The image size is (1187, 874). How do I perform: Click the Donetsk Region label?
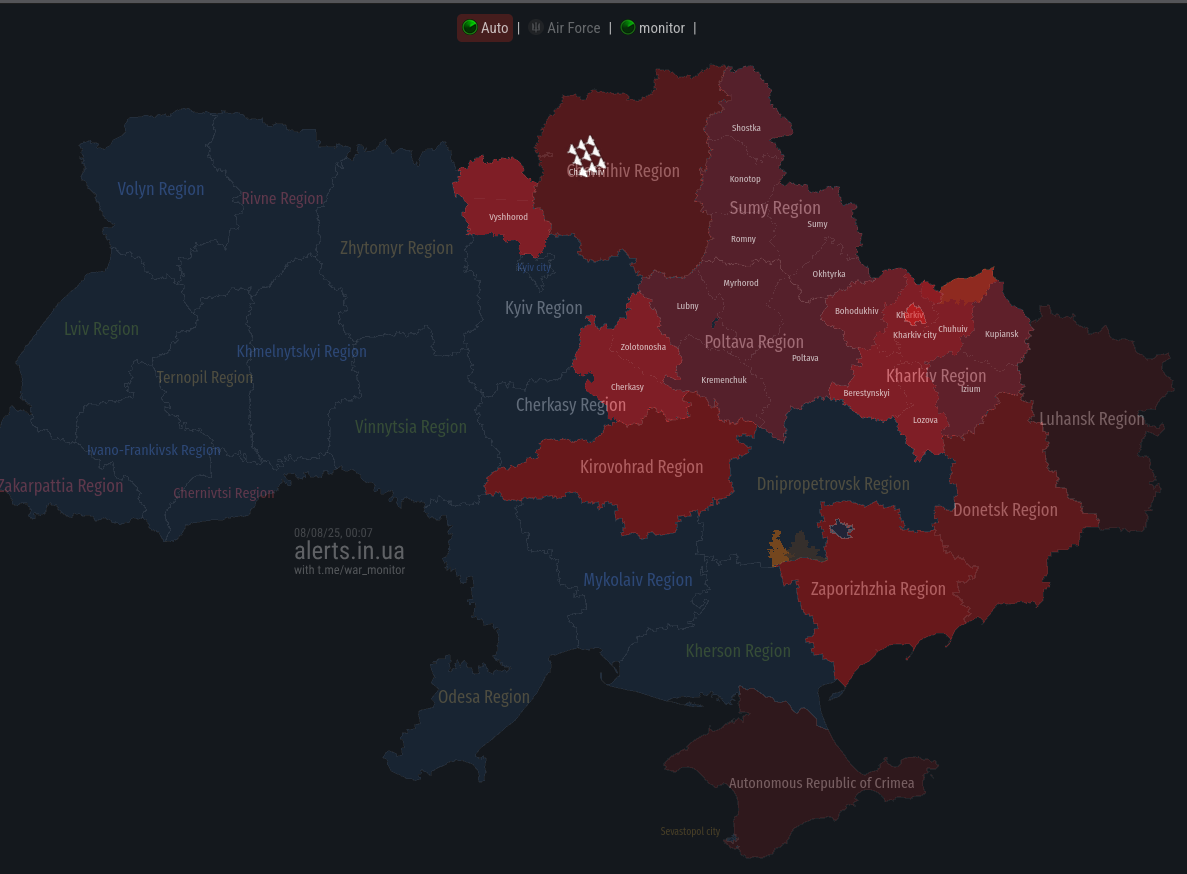(x=1005, y=509)
